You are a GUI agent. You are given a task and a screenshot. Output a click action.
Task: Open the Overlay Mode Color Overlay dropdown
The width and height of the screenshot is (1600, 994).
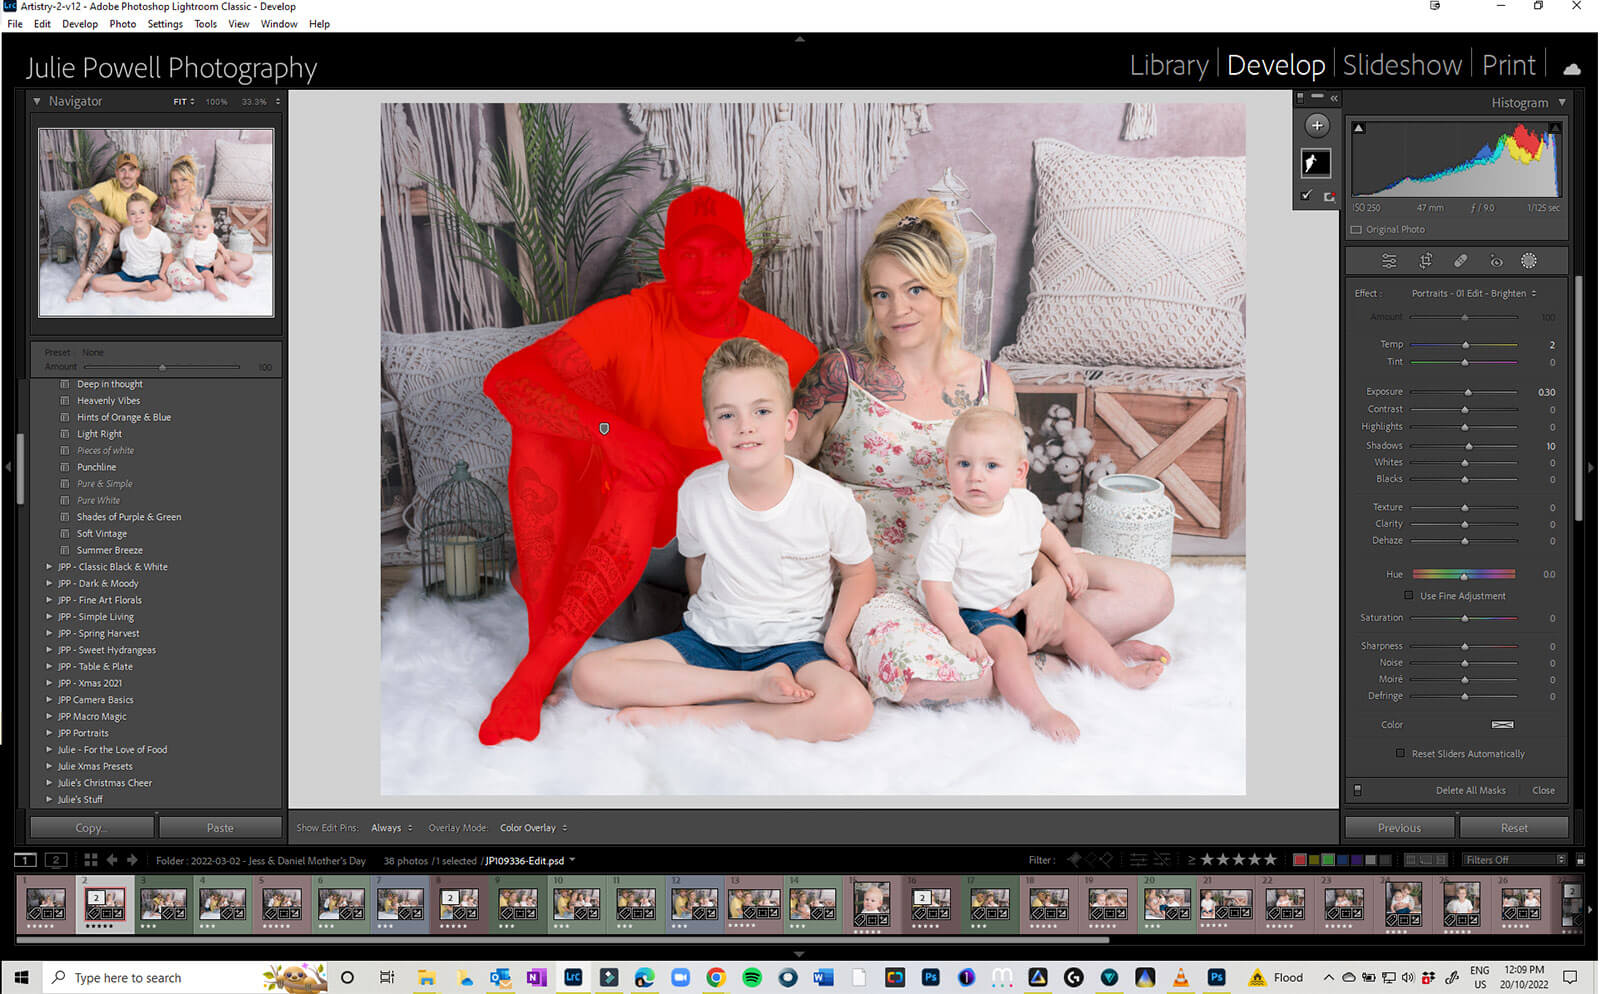[x=533, y=828]
